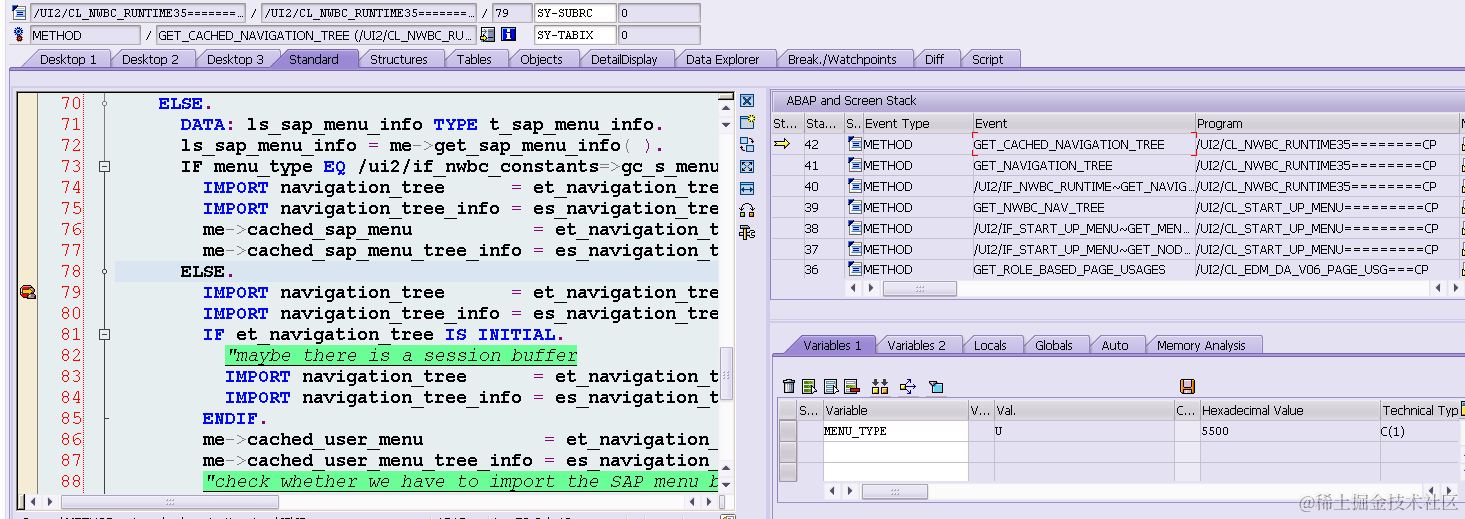Go to the Objects tab
This screenshot has height=519, width=1465.
pos(541,59)
